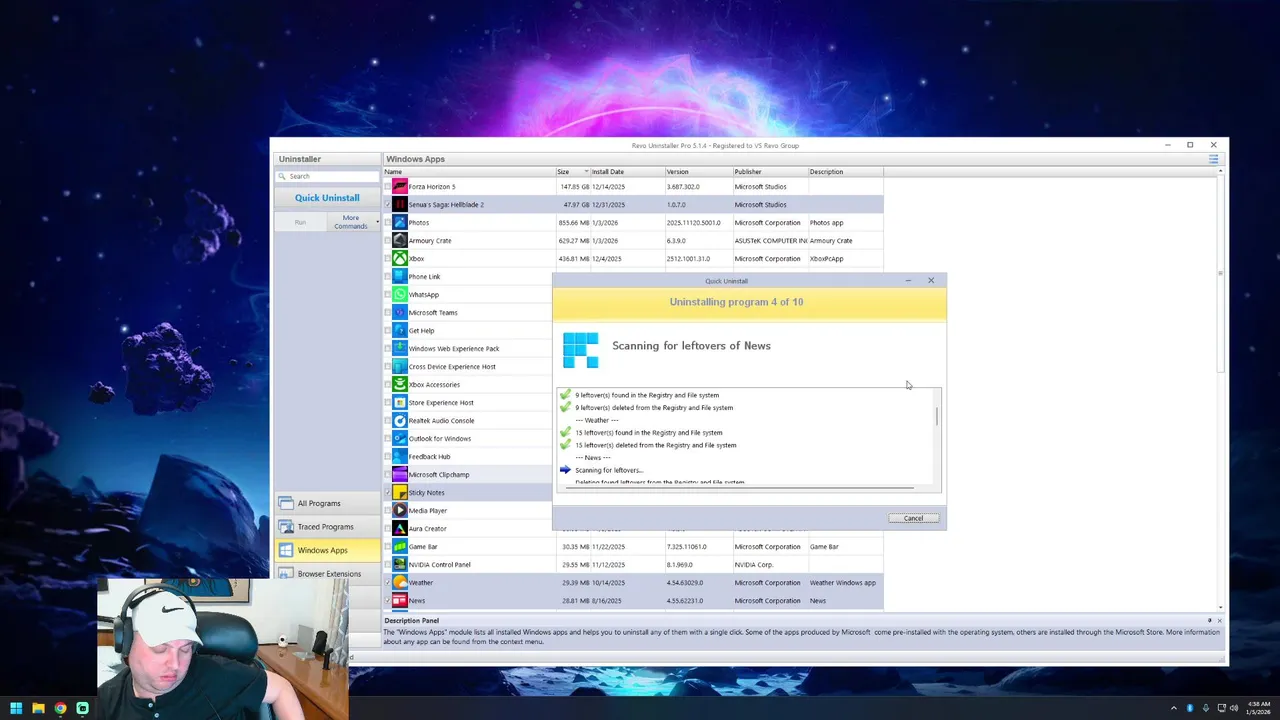Switch to Traced Programs module
This screenshot has height=720, width=1280.
(x=327, y=527)
